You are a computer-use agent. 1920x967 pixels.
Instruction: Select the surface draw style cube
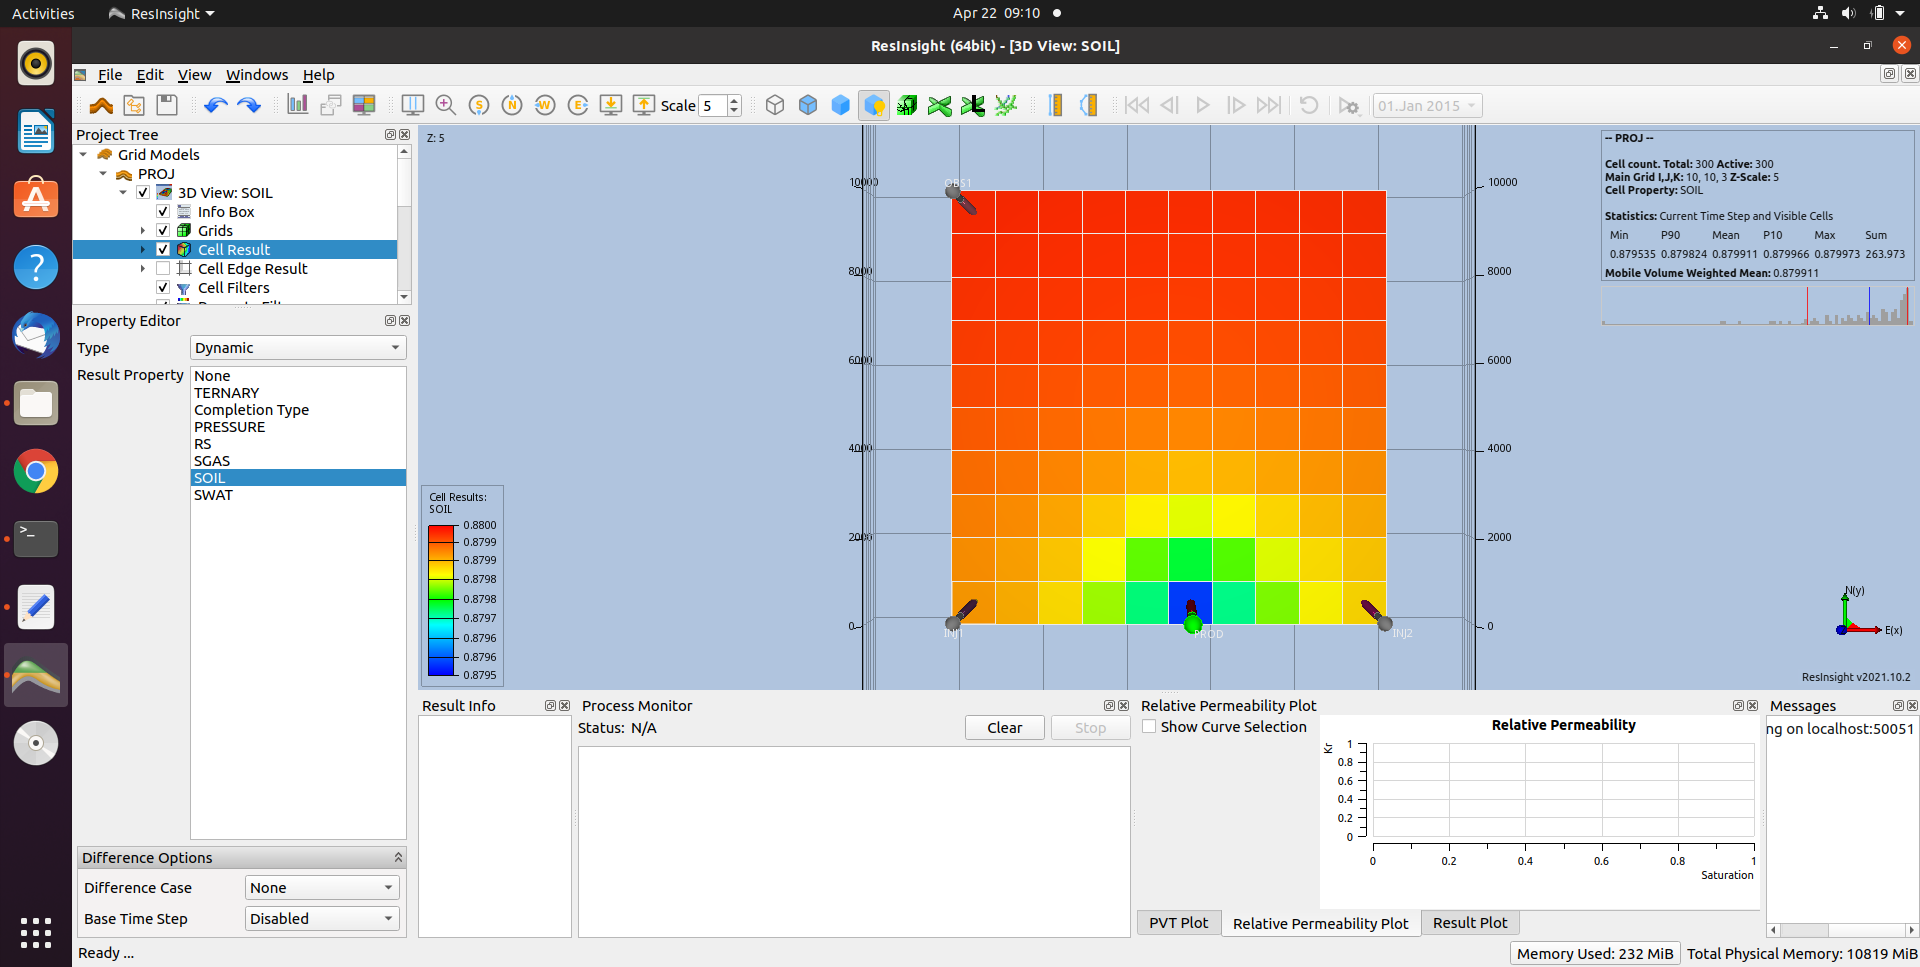pyautogui.click(x=840, y=105)
